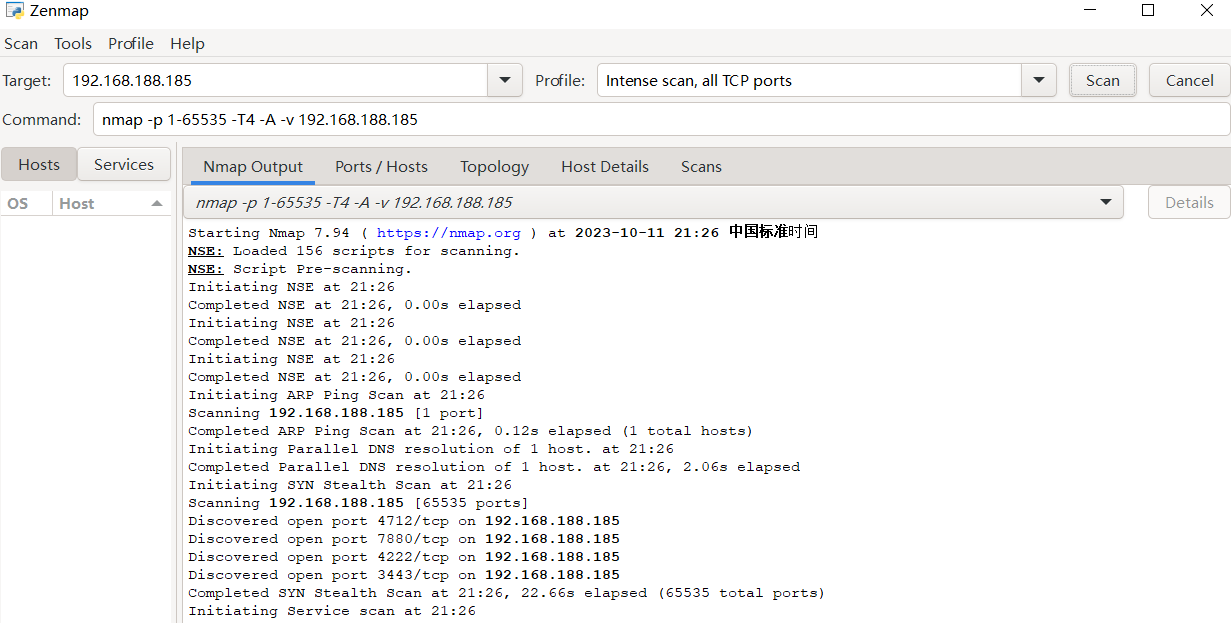The width and height of the screenshot is (1231, 623).
Task: Expand the Profile dropdown arrow
Action: [1039, 80]
